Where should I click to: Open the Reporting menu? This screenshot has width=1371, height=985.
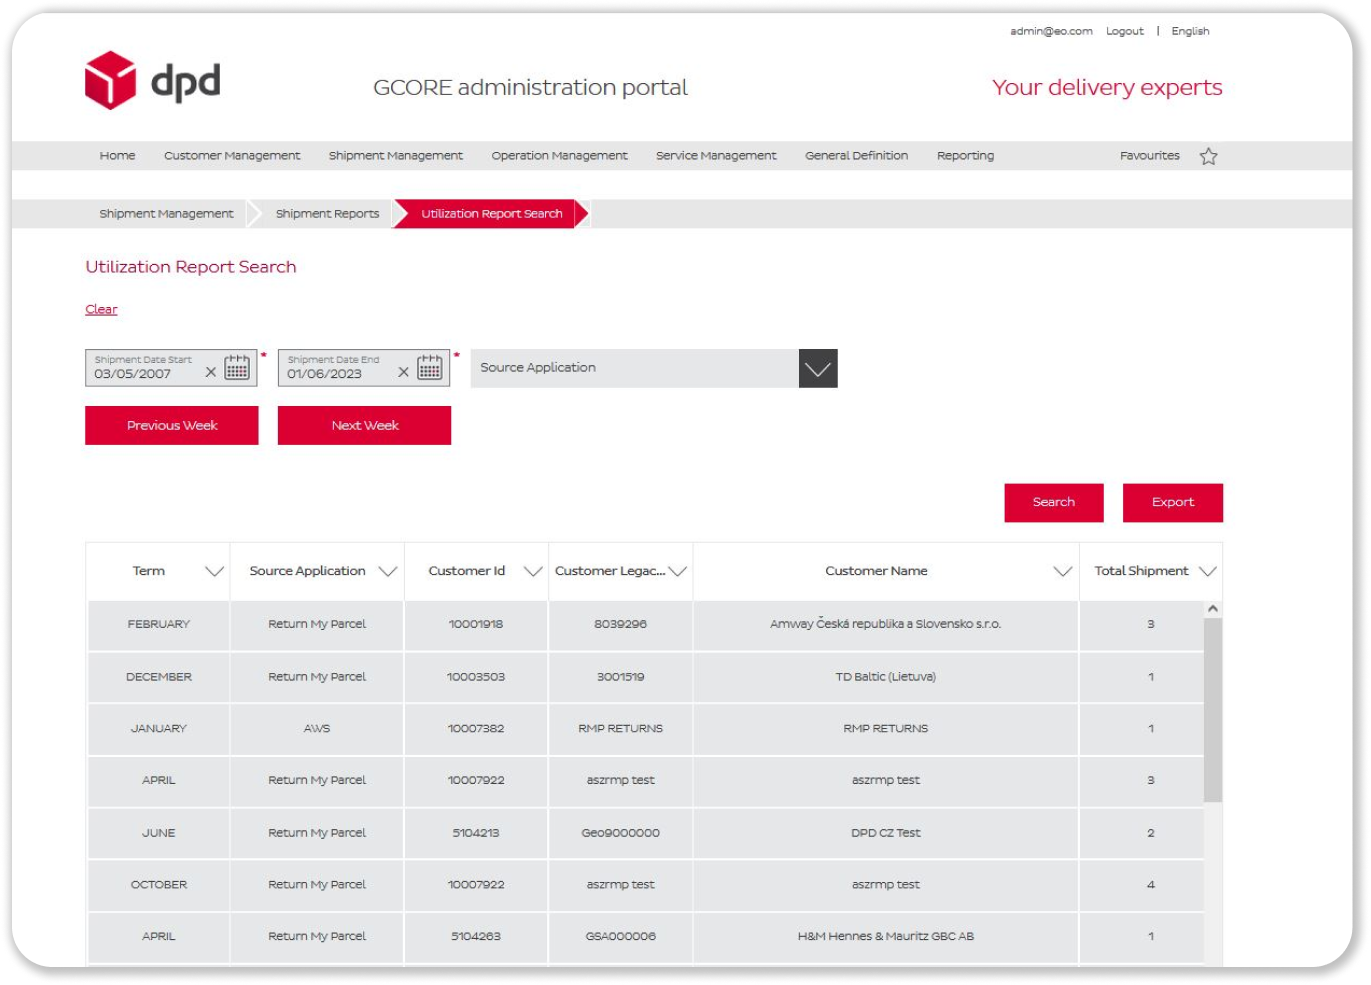(x=964, y=156)
